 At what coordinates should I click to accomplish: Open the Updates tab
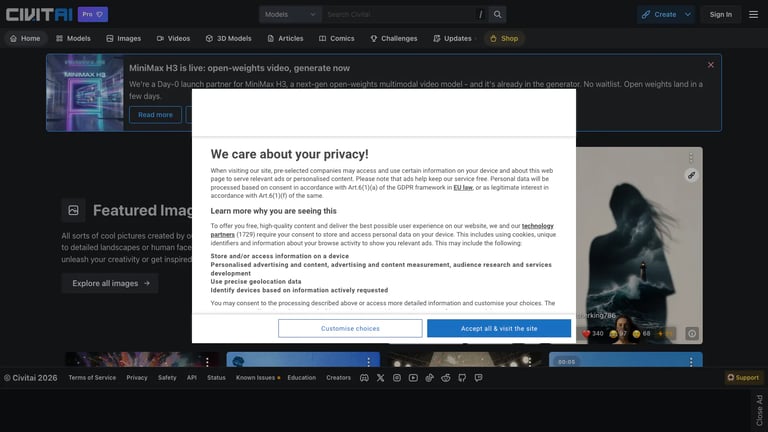coord(453,38)
